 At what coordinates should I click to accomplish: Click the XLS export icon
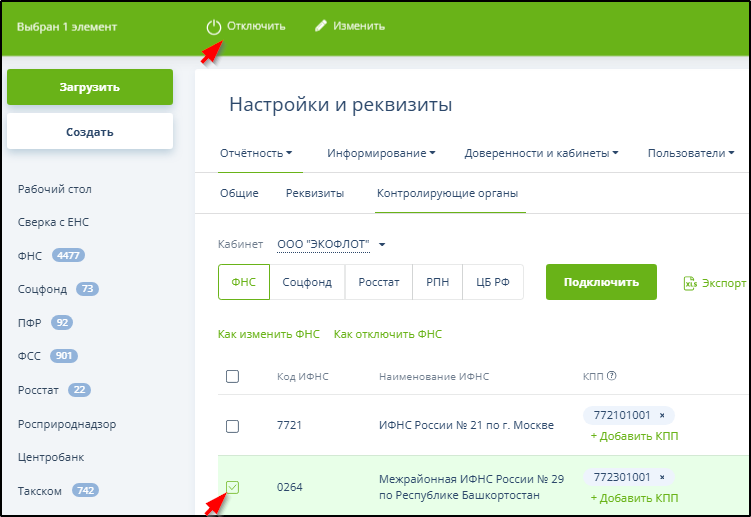[x=690, y=283]
